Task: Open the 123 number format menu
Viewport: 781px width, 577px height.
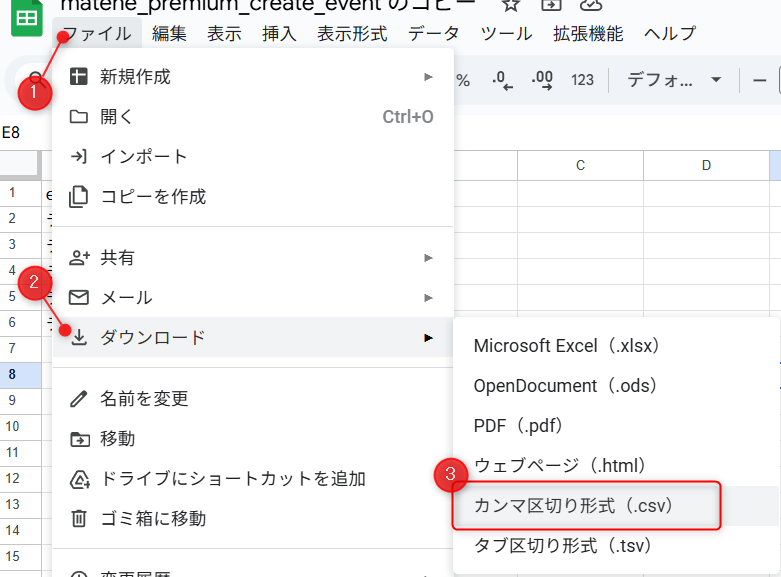Action: pos(582,80)
